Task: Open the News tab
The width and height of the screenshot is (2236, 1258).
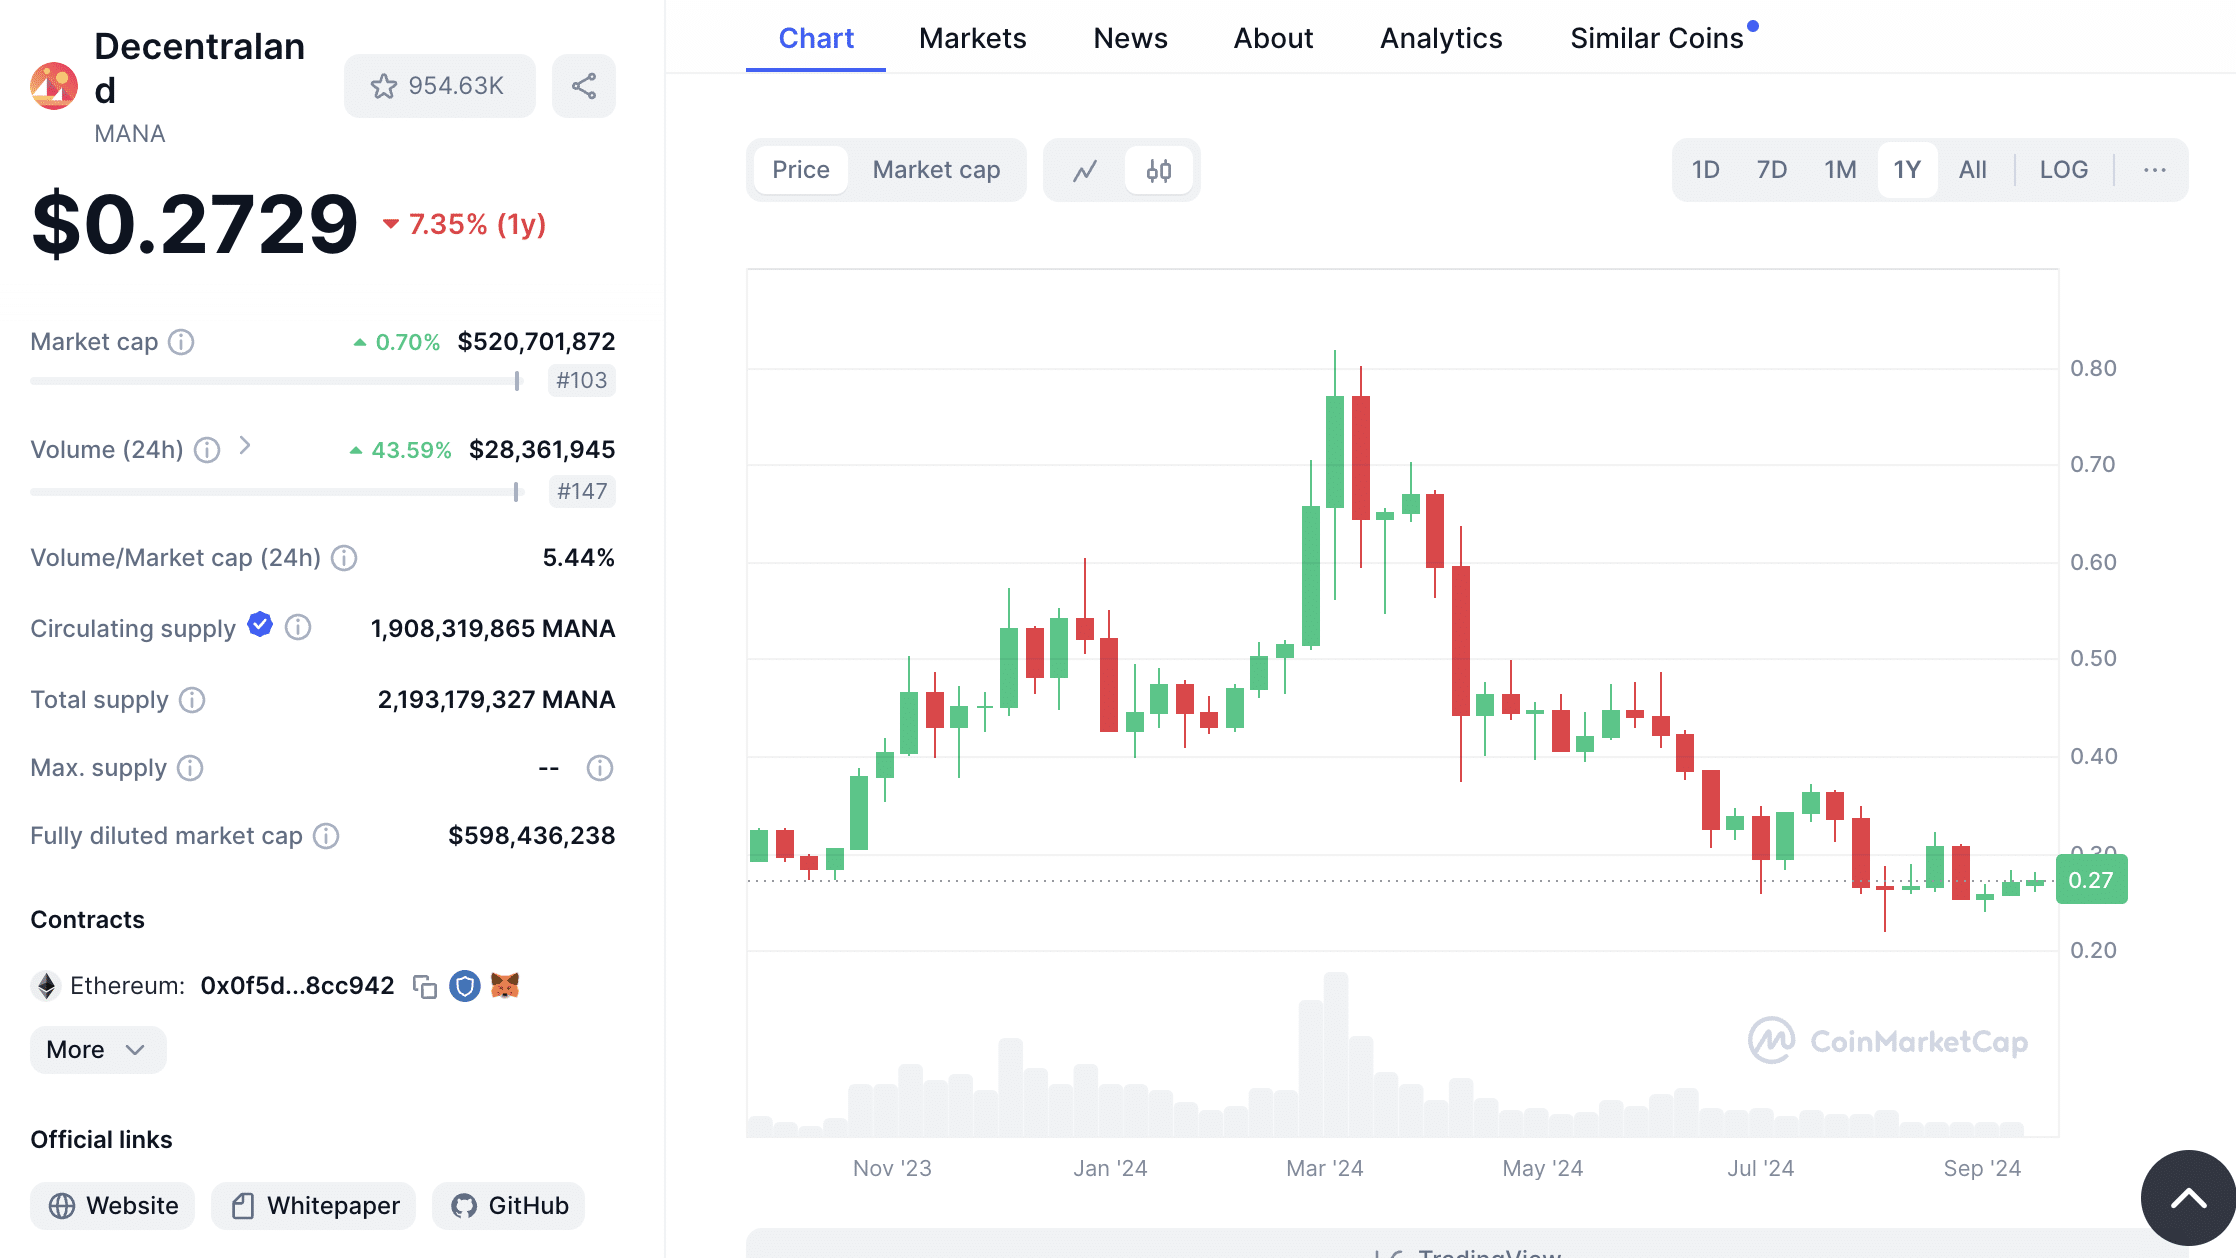Action: 1130,38
